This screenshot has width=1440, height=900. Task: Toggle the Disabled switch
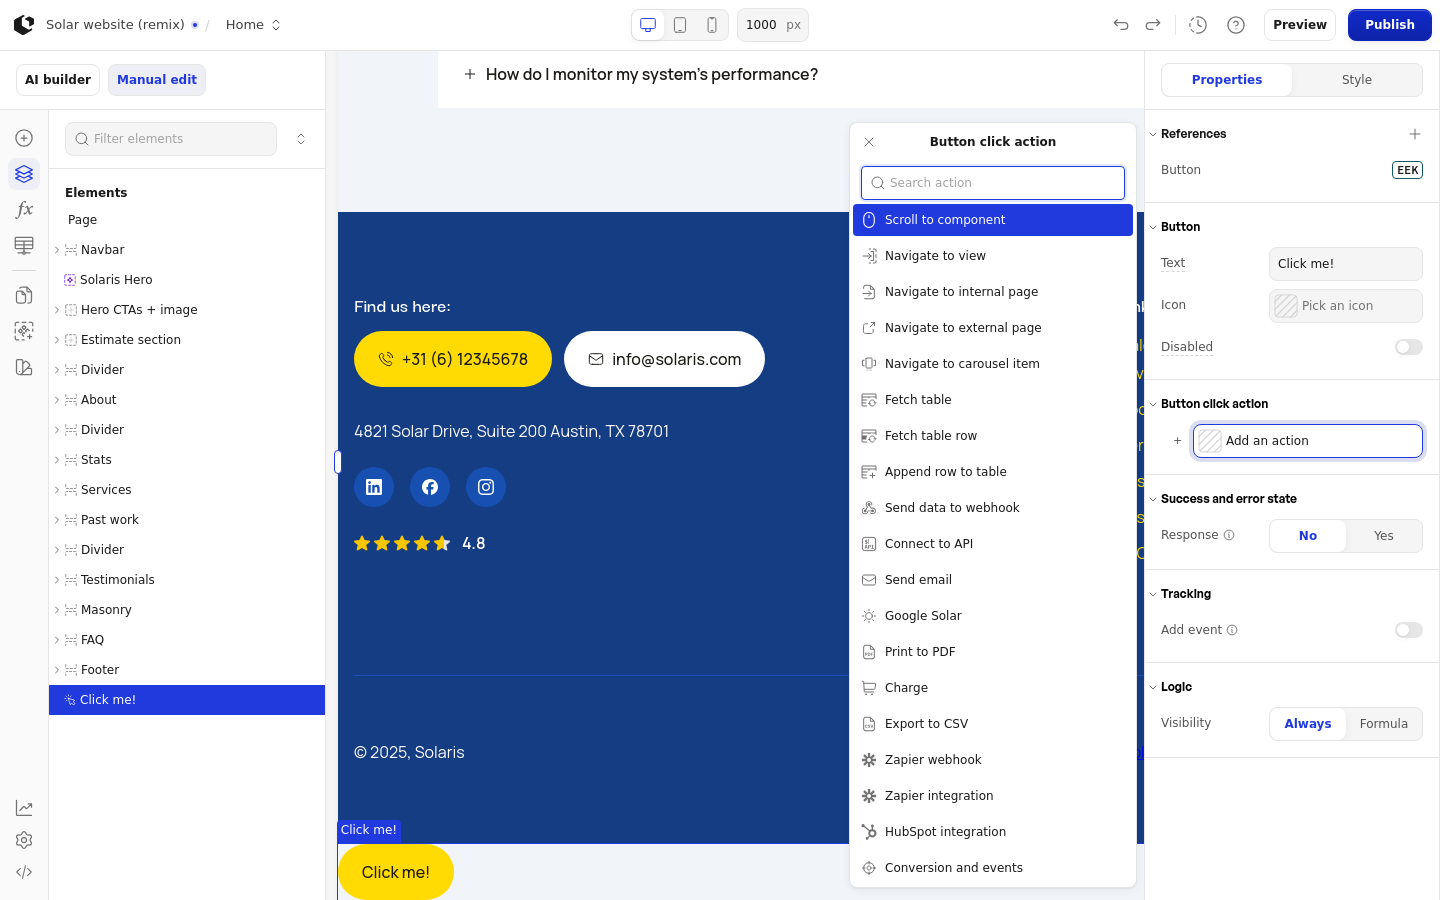click(1409, 347)
